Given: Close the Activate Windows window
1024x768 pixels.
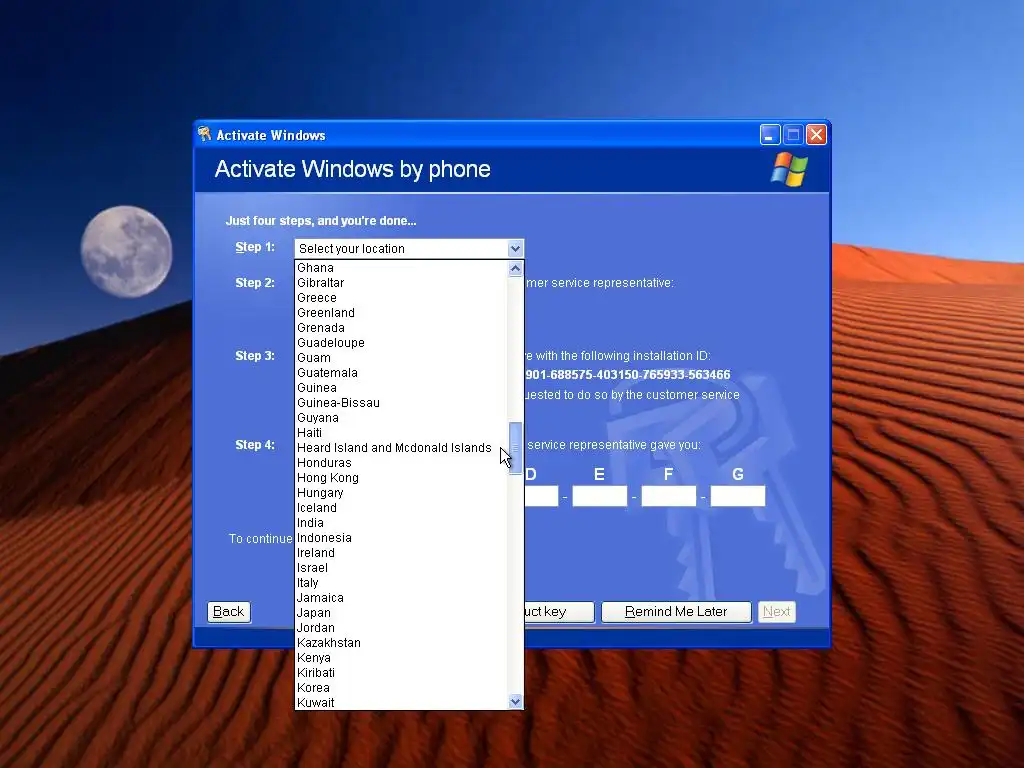Looking at the screenshot, I should point(816,135).
